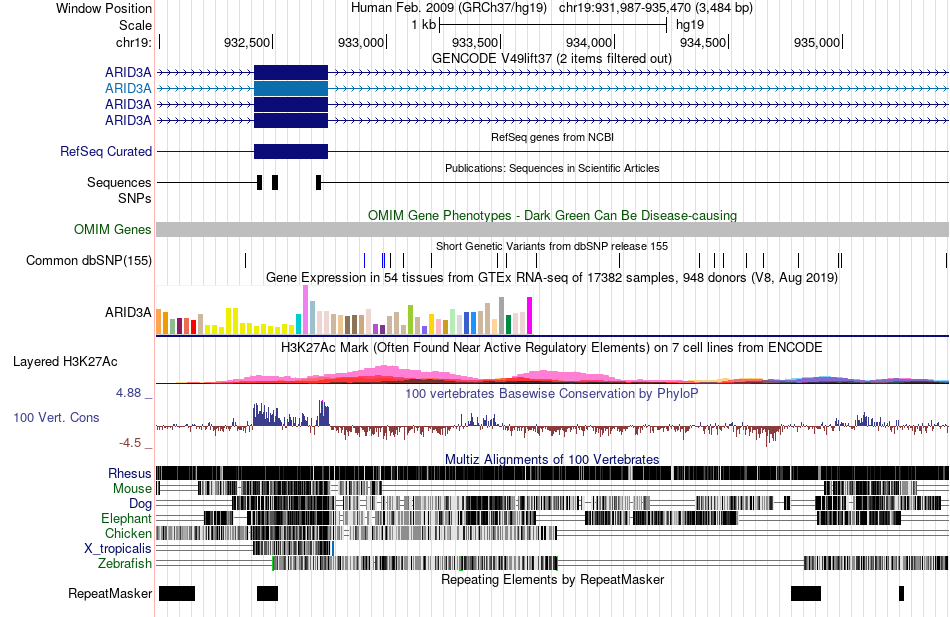Viewport: 950px width, 617px height.
Task: Click the X_tropicalis species label
Action: pos(118,549)
